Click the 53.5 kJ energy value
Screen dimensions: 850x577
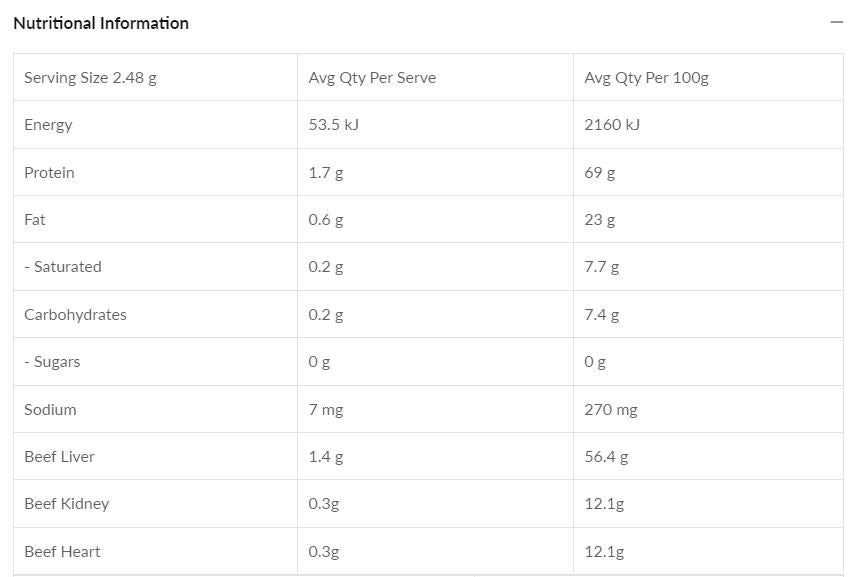[333, 125]
